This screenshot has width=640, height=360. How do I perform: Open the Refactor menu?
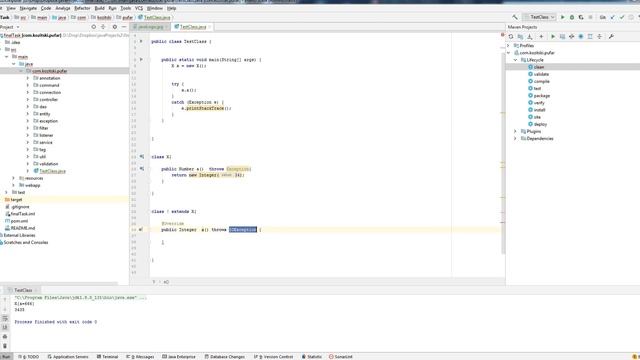click(x=82, y=8)
